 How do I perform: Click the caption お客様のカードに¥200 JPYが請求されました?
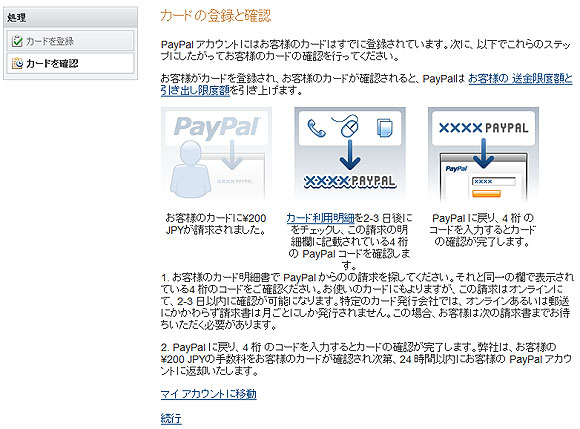pos(216,224)
